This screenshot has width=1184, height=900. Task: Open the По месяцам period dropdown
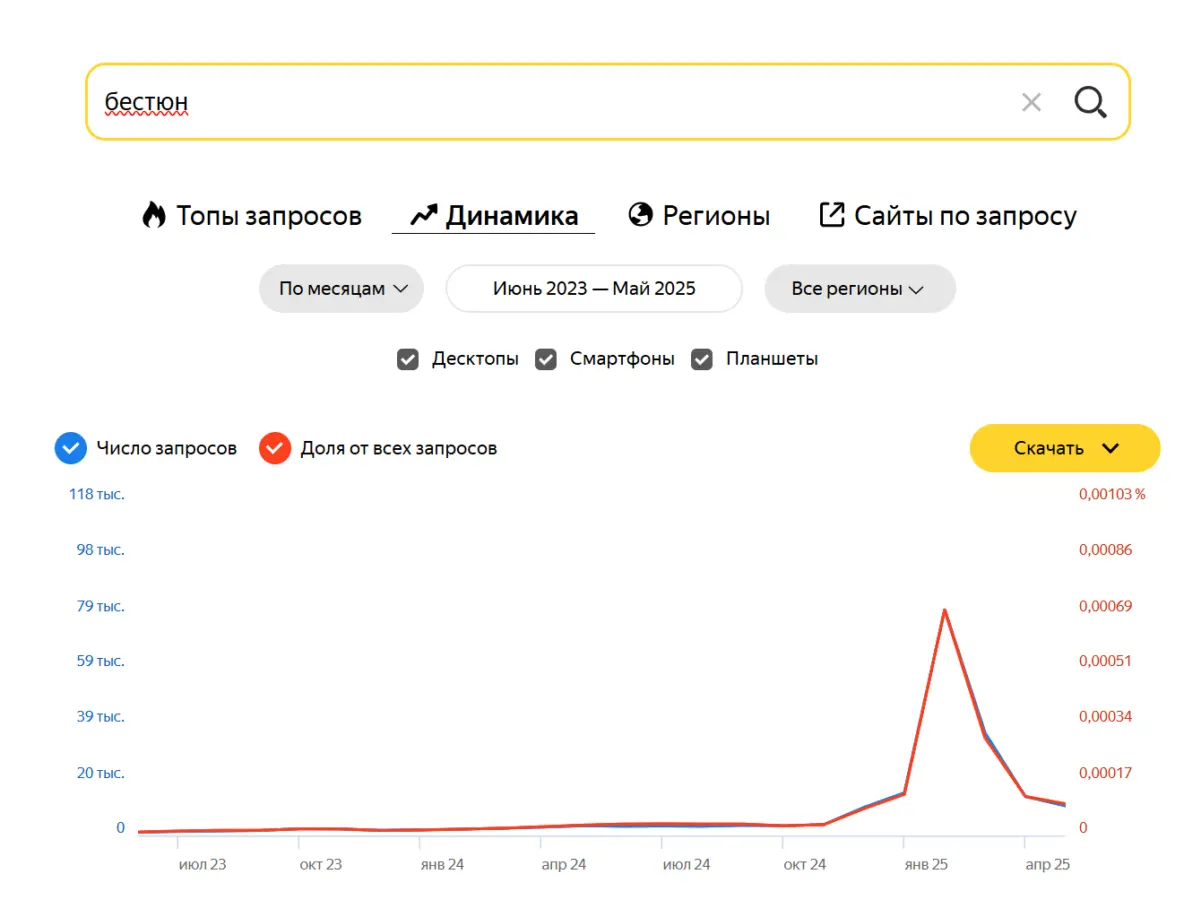point(341,289)
